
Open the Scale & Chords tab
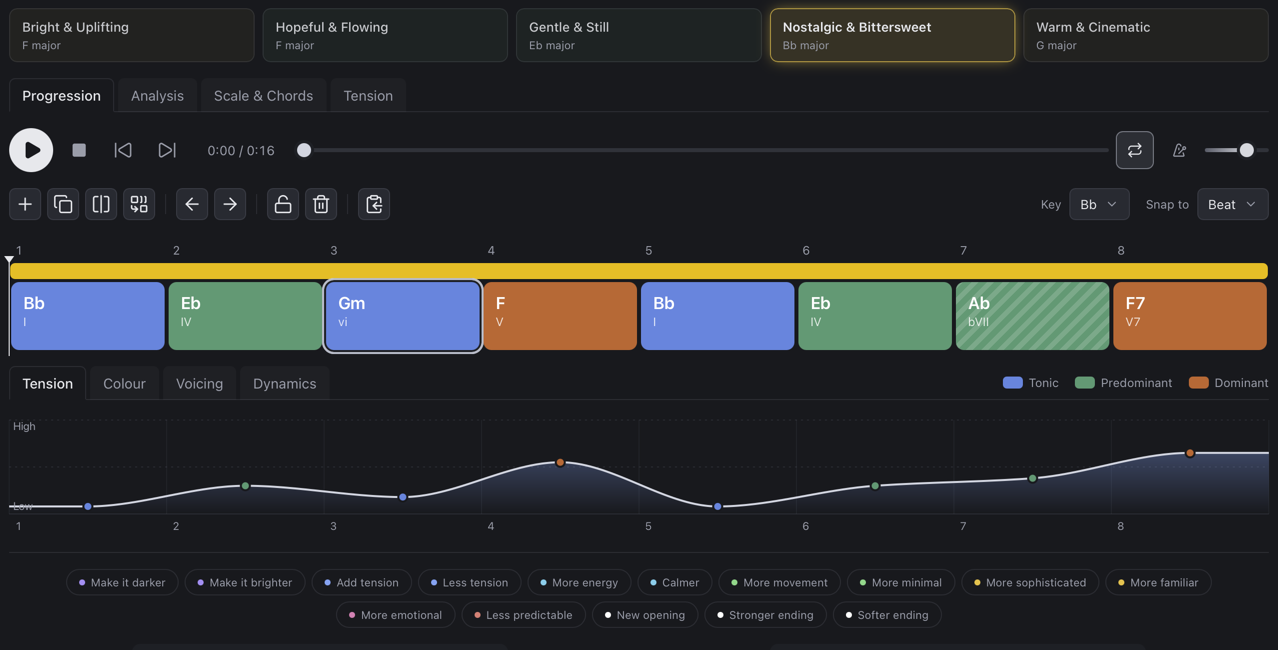click(263, 96)
